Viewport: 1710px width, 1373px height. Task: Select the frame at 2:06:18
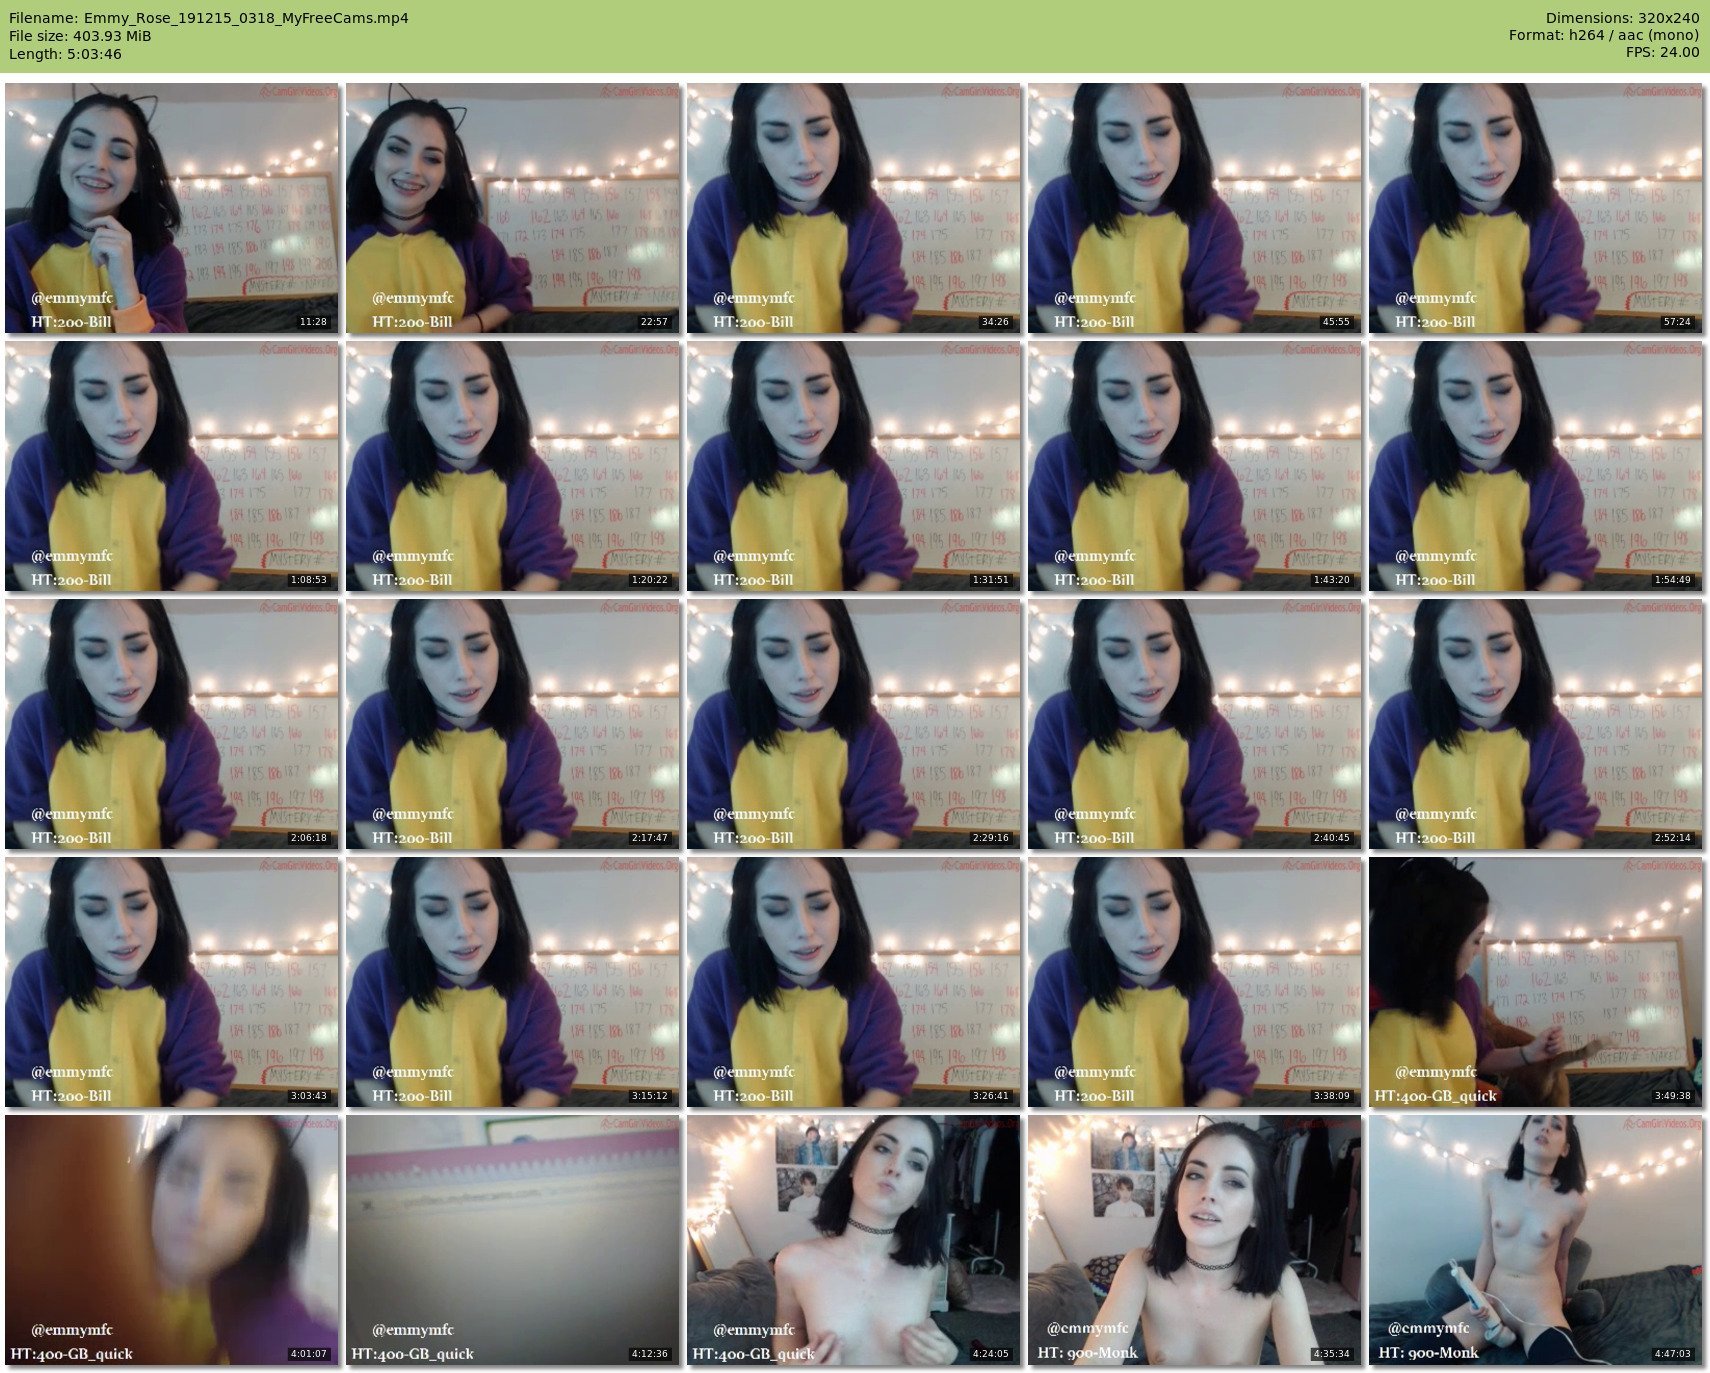[171, 724]
